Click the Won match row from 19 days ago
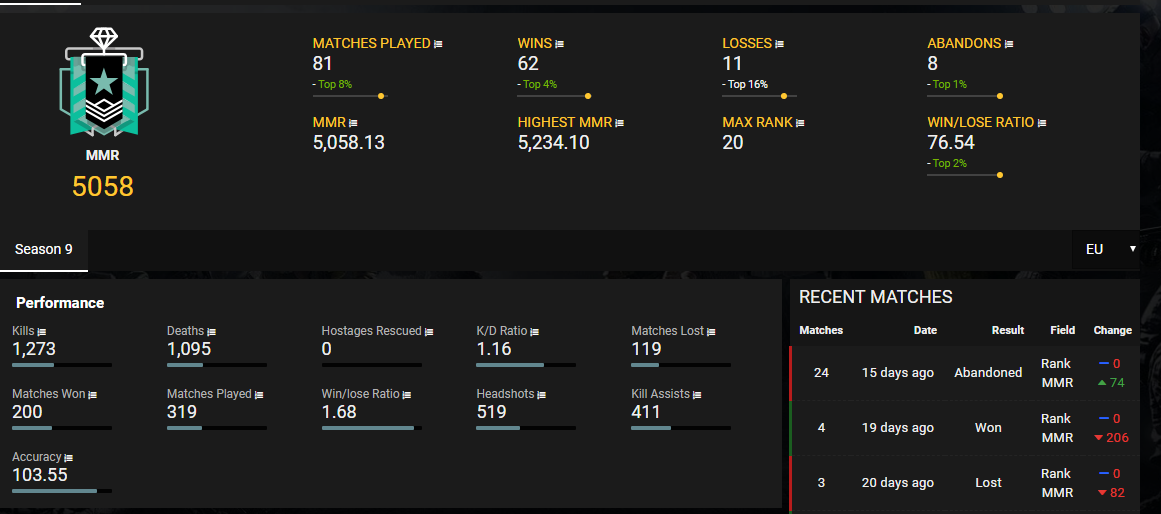This screenshot has width=1161, height=514. 965,428
